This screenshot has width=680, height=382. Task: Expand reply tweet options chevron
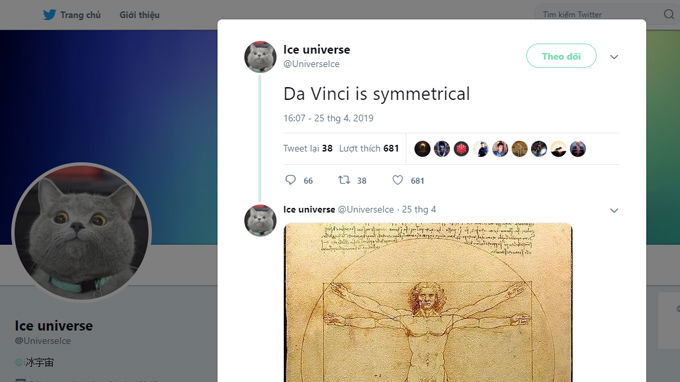pyautogui.click(x=614, y=210)
